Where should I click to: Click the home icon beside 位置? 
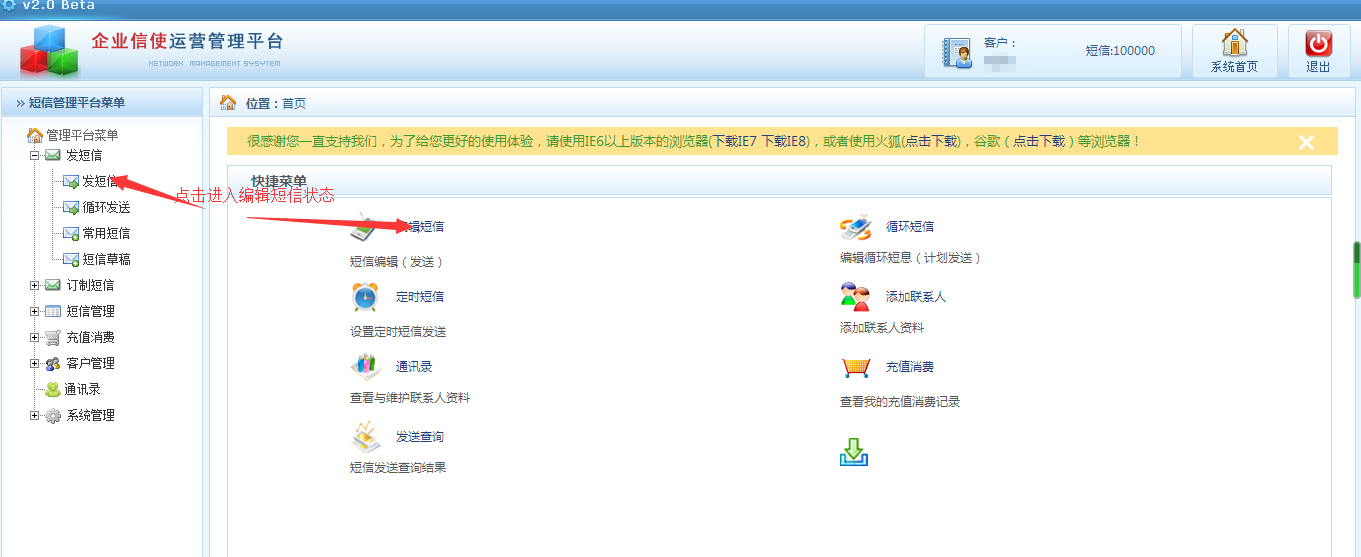228,103
